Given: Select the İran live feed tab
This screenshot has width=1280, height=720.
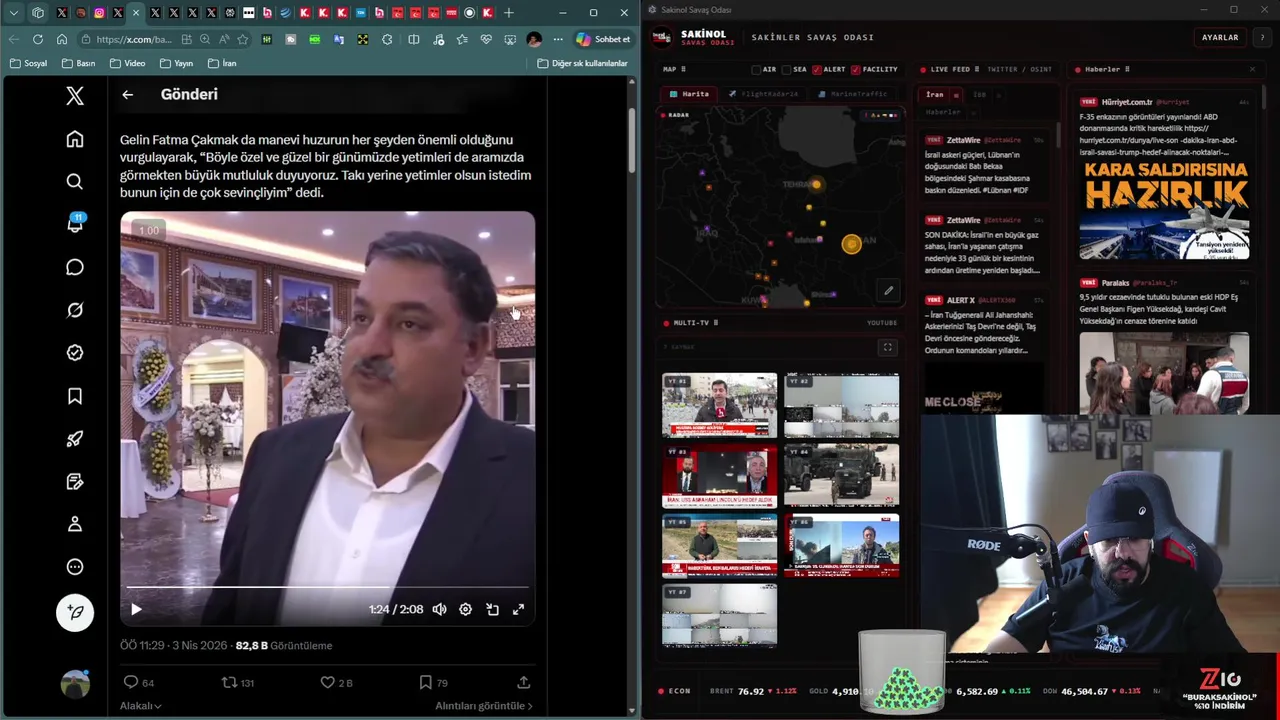Looking at the screenshot, I should [934, 95].
